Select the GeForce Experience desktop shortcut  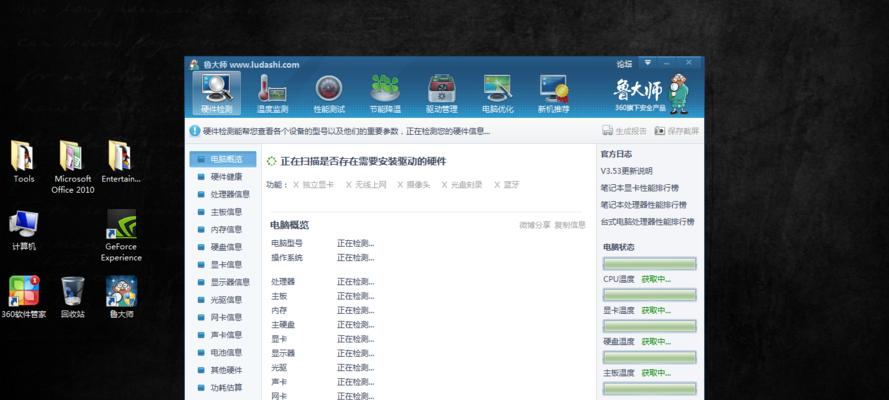click(x=121, y=236)
